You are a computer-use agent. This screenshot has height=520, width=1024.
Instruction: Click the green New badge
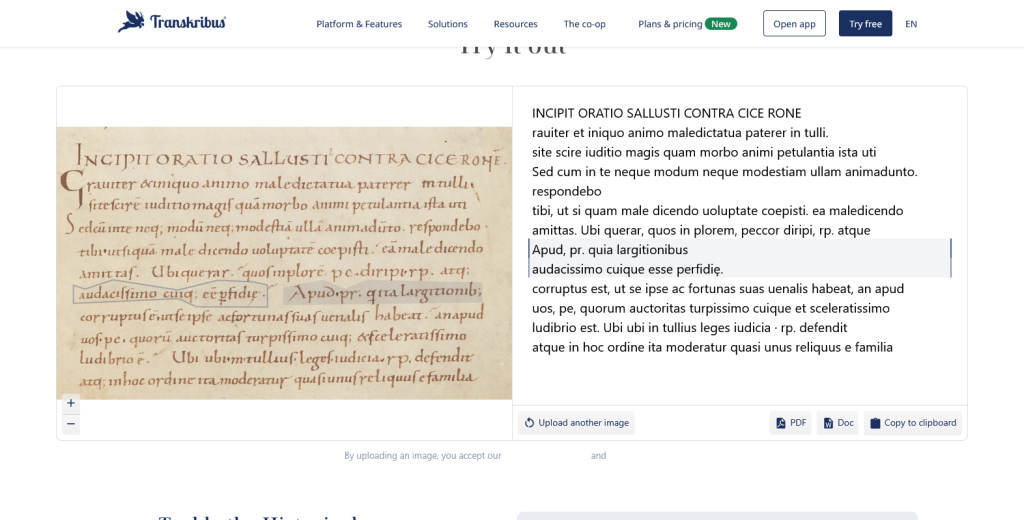pos(720,24)
